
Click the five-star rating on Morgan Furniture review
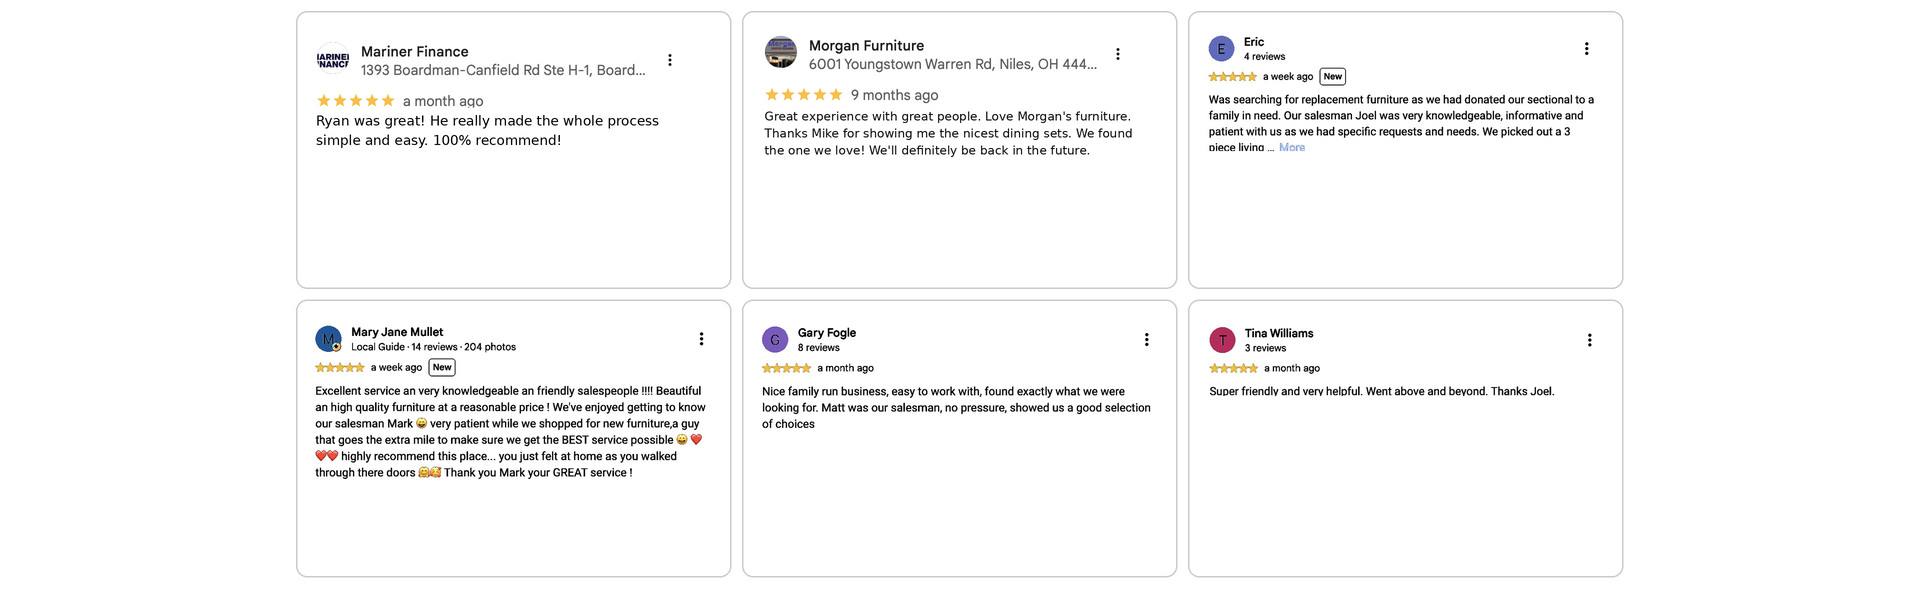click(x=804, y=95)
